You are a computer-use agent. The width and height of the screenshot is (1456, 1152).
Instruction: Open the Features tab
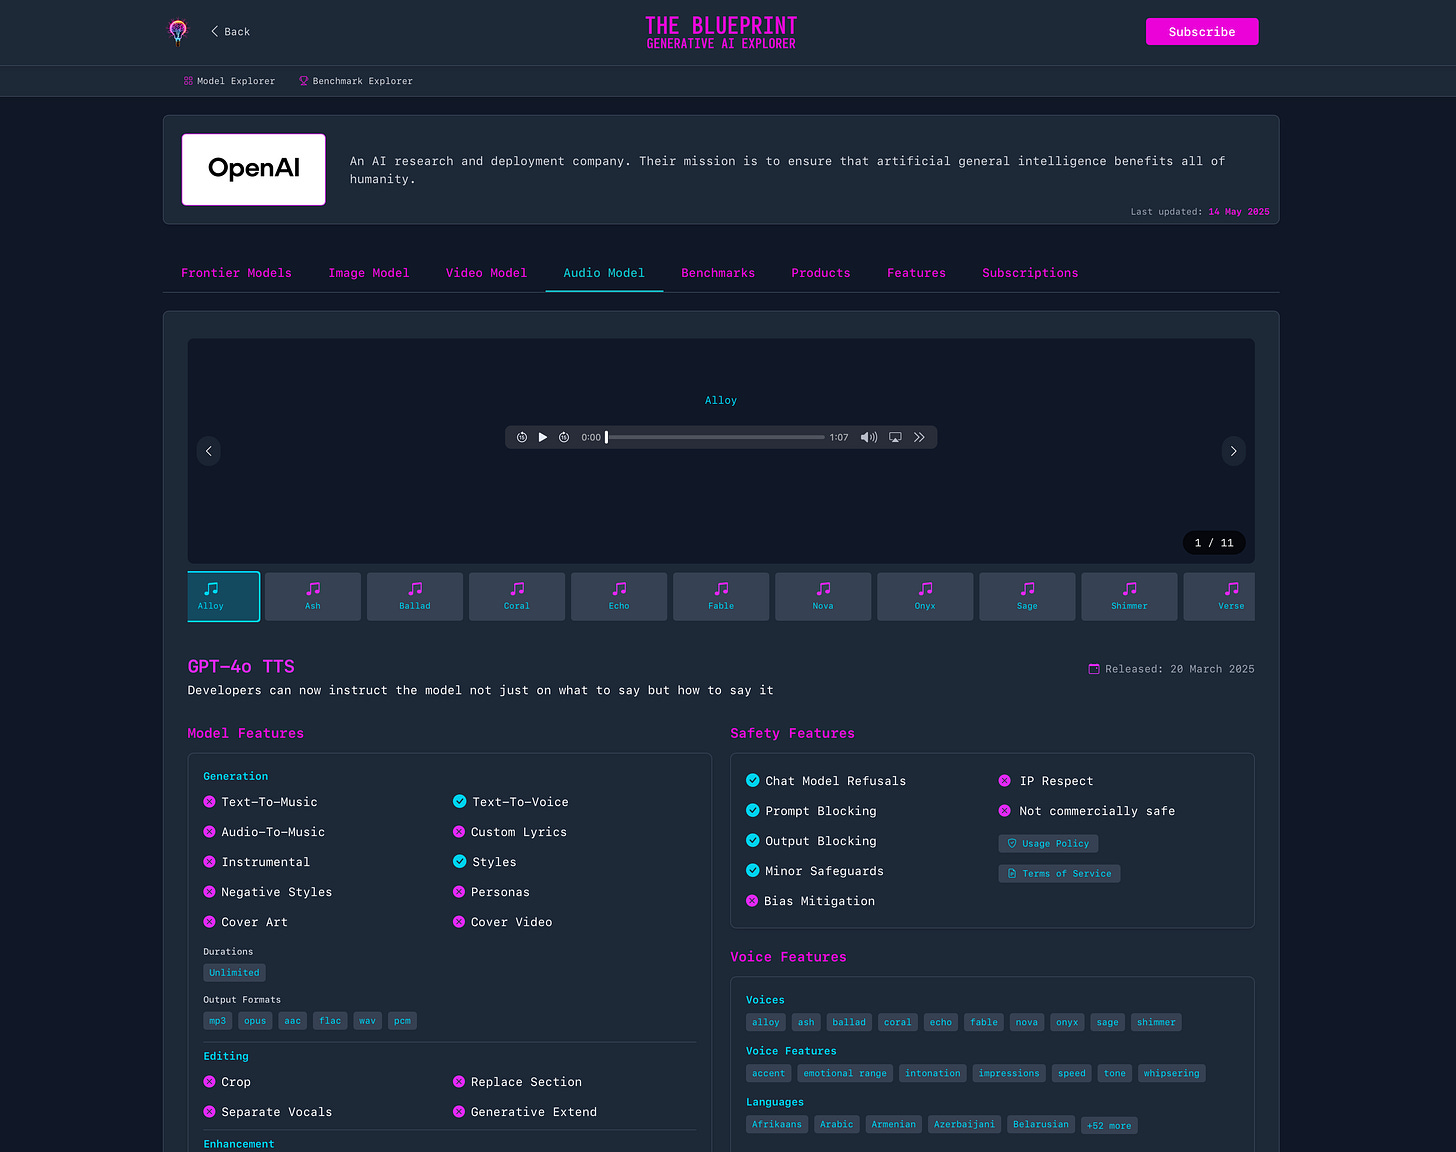click(916, 273)
